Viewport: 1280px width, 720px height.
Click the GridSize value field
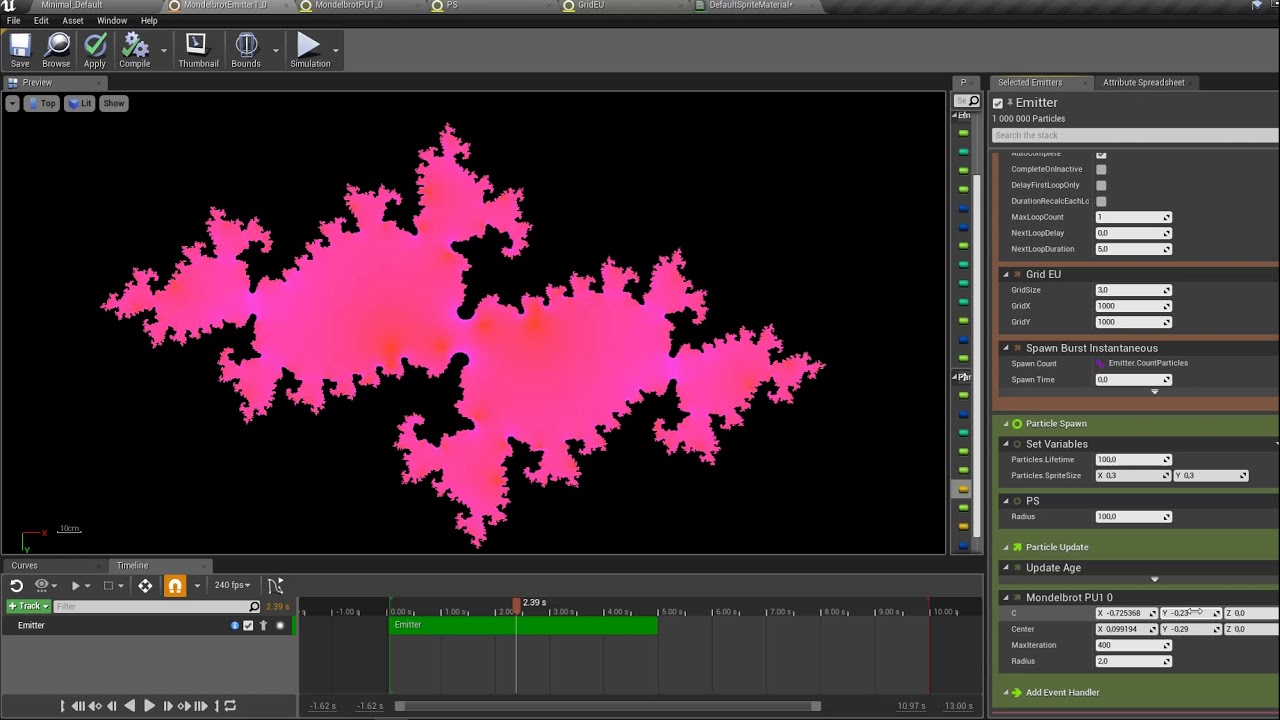[x=1133, y=291]
